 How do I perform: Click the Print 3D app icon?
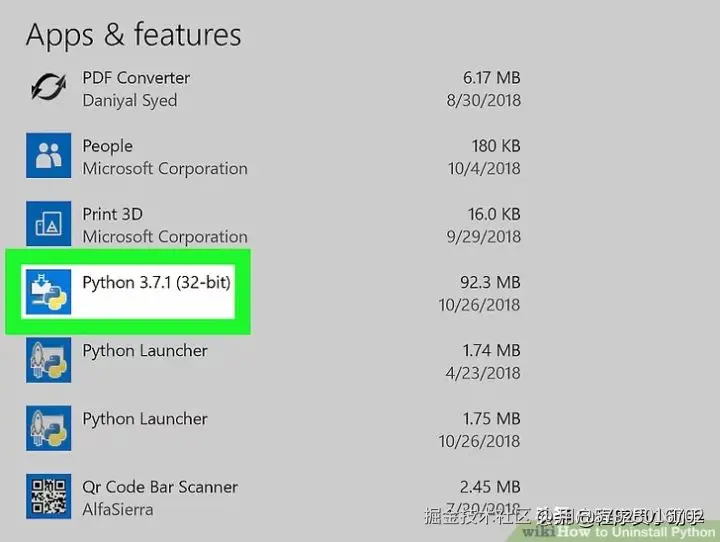48,224
